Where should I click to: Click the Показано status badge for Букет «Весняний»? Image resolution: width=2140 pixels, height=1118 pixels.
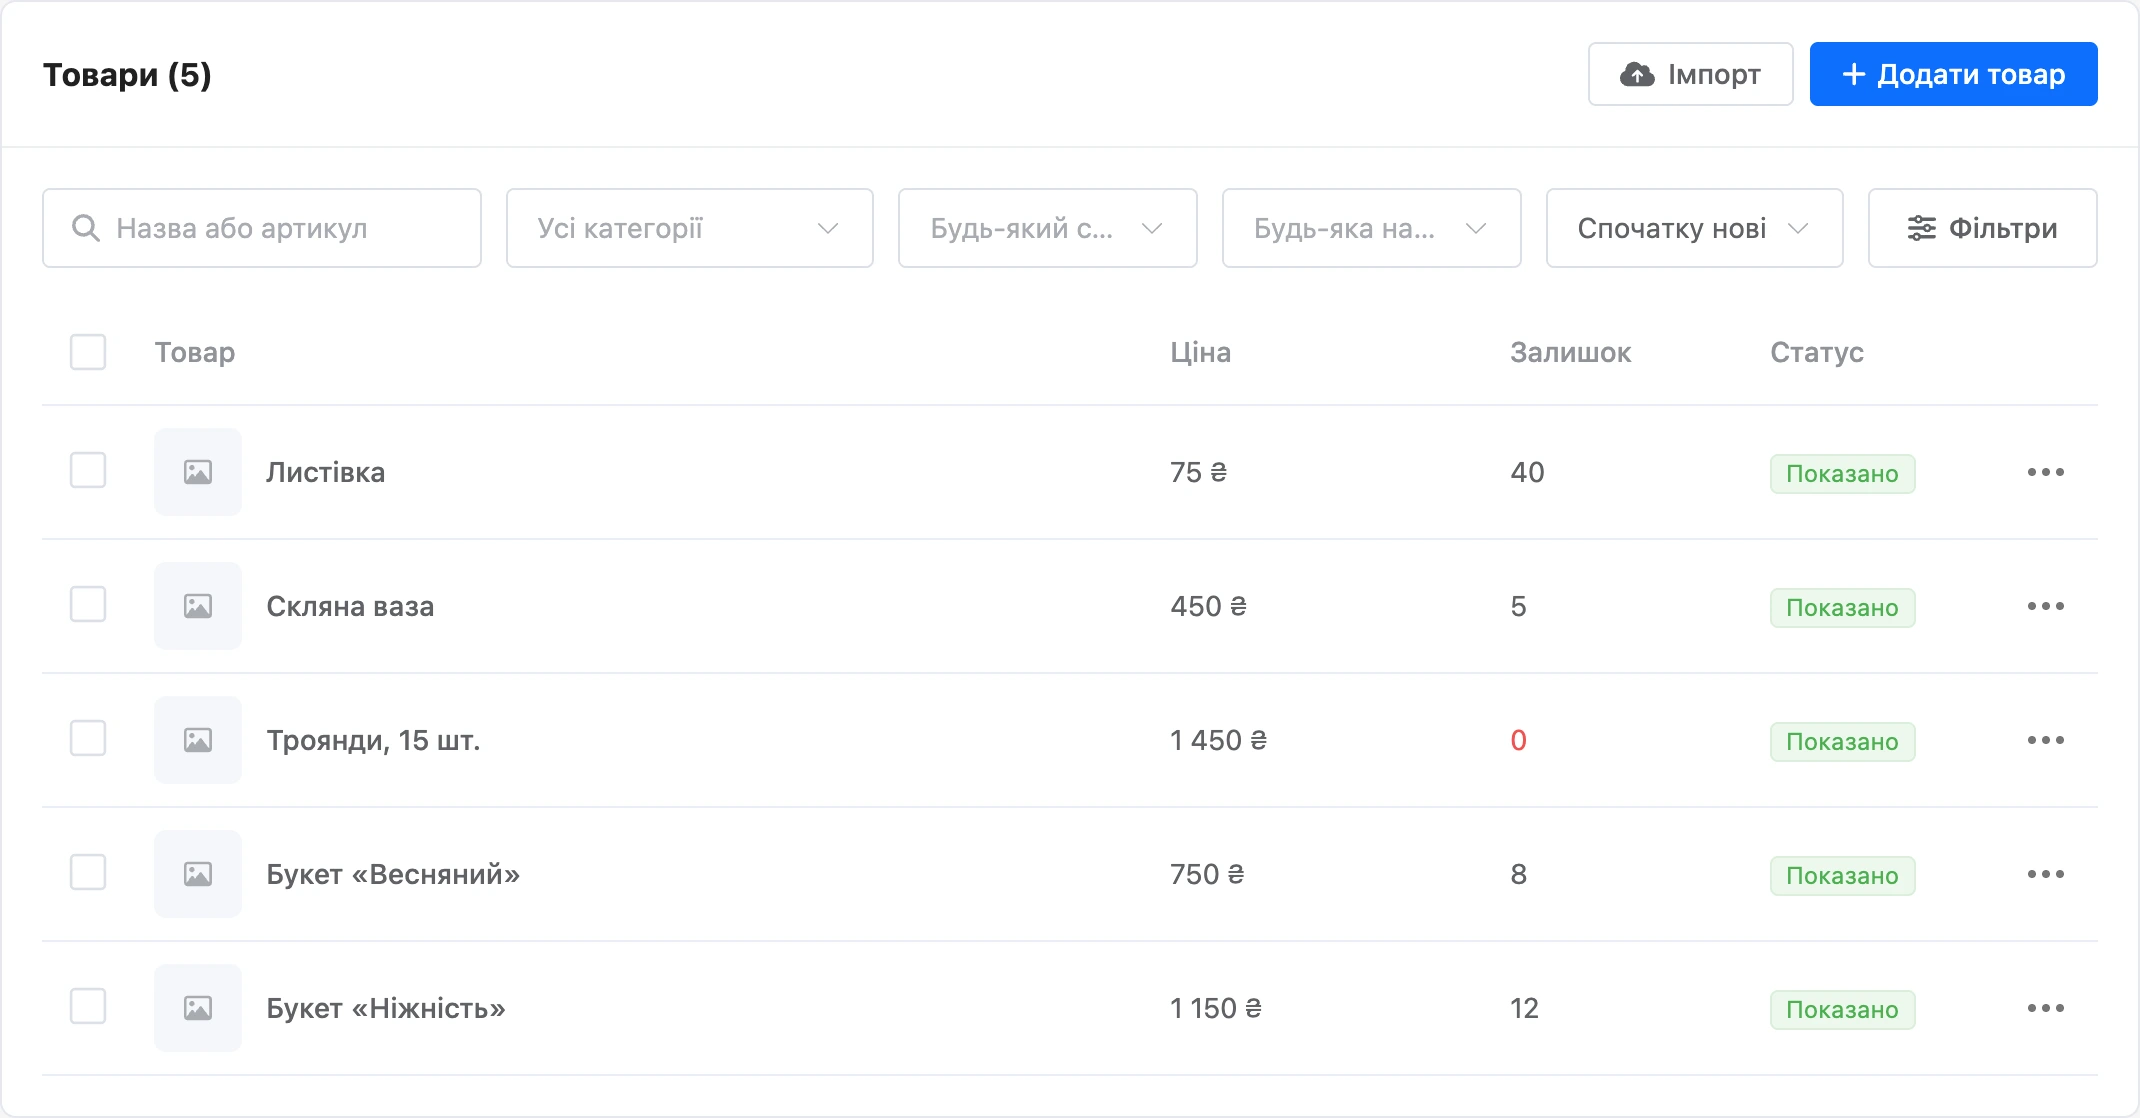[x=1842, y=876]
